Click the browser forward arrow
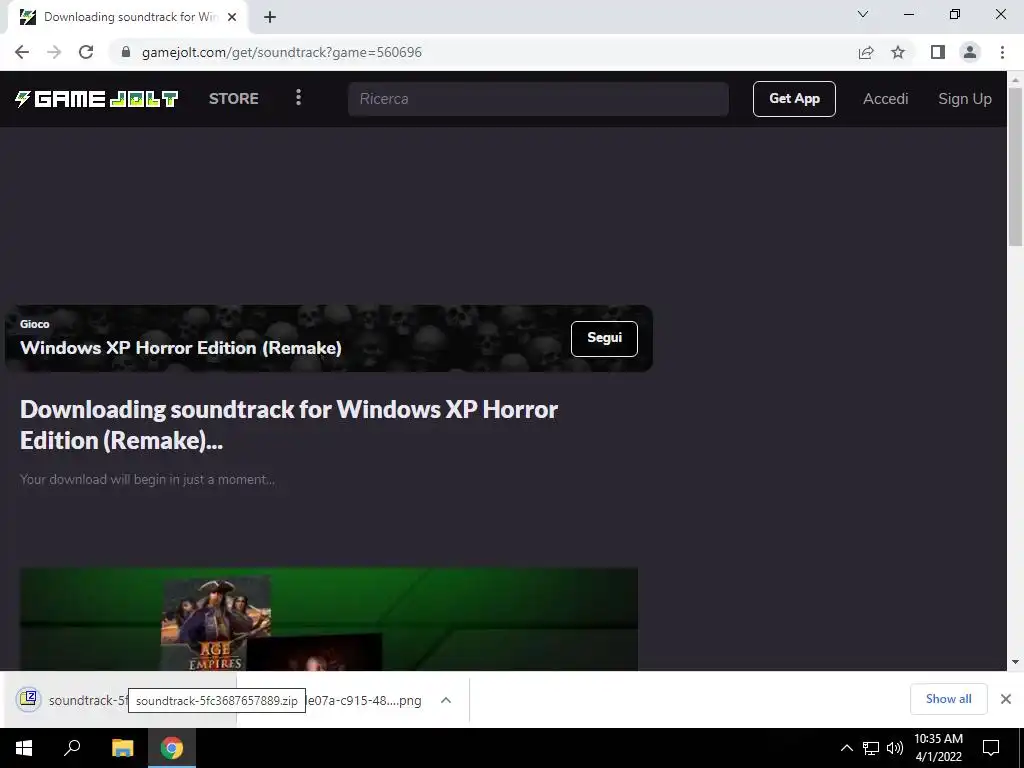1024x768 pixels. click(54, 52)
